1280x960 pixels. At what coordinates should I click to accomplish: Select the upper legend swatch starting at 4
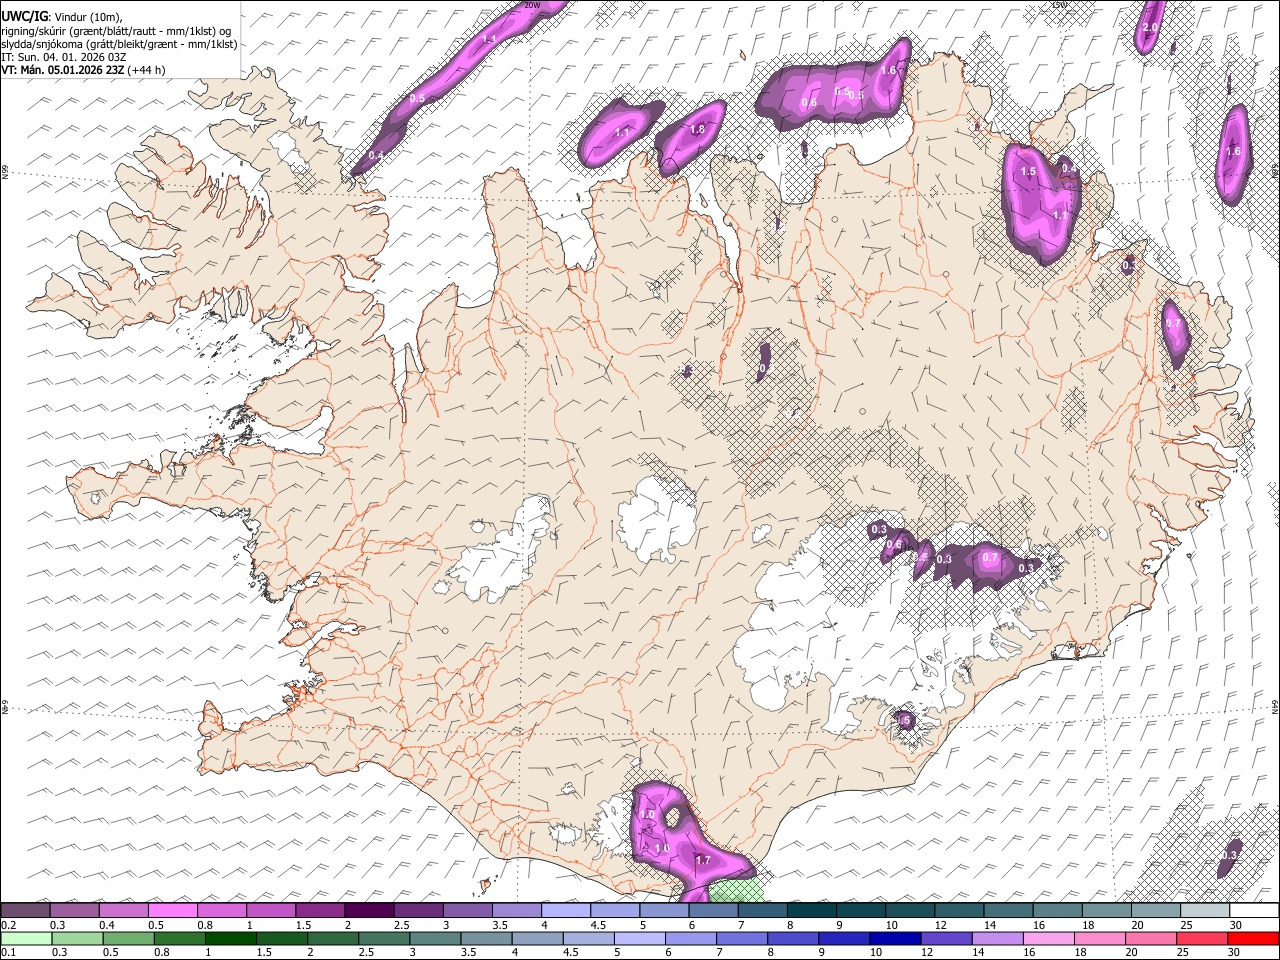(565, 910)
